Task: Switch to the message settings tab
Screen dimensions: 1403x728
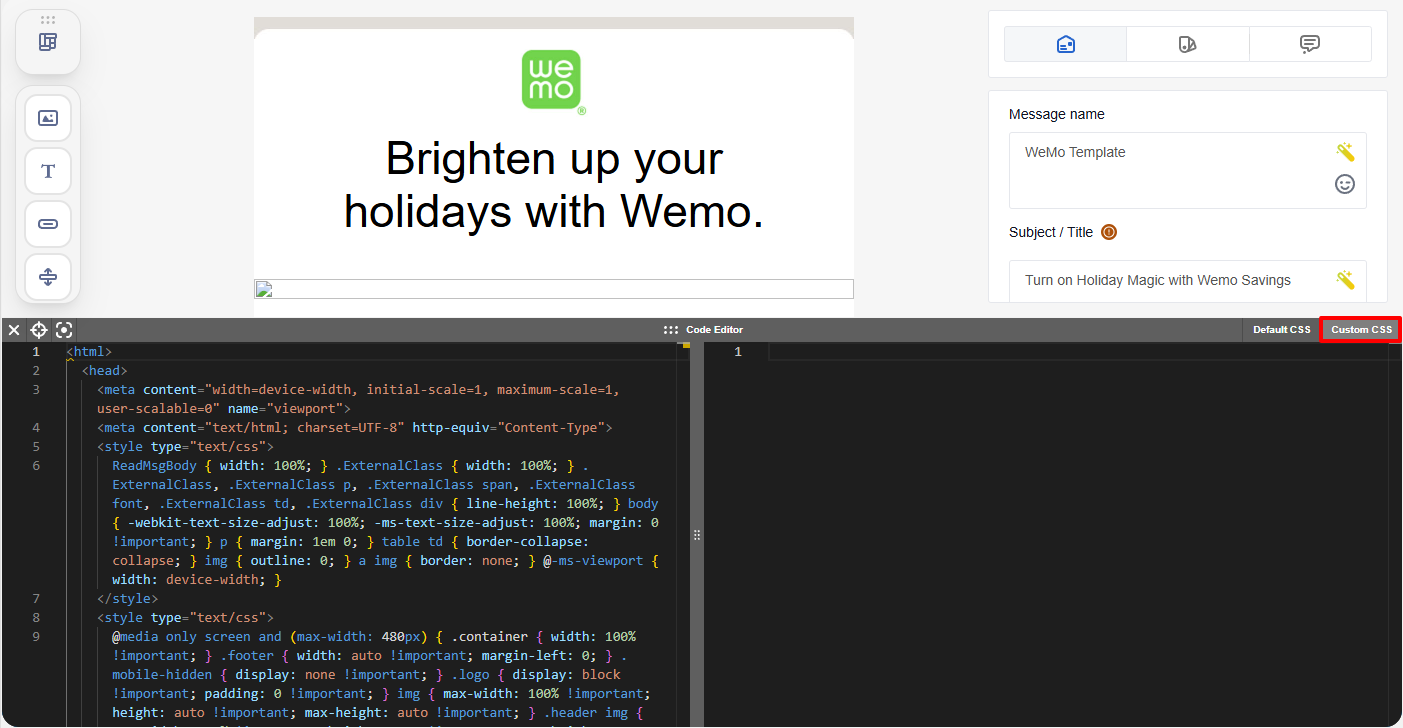Action: point(1066,44)
